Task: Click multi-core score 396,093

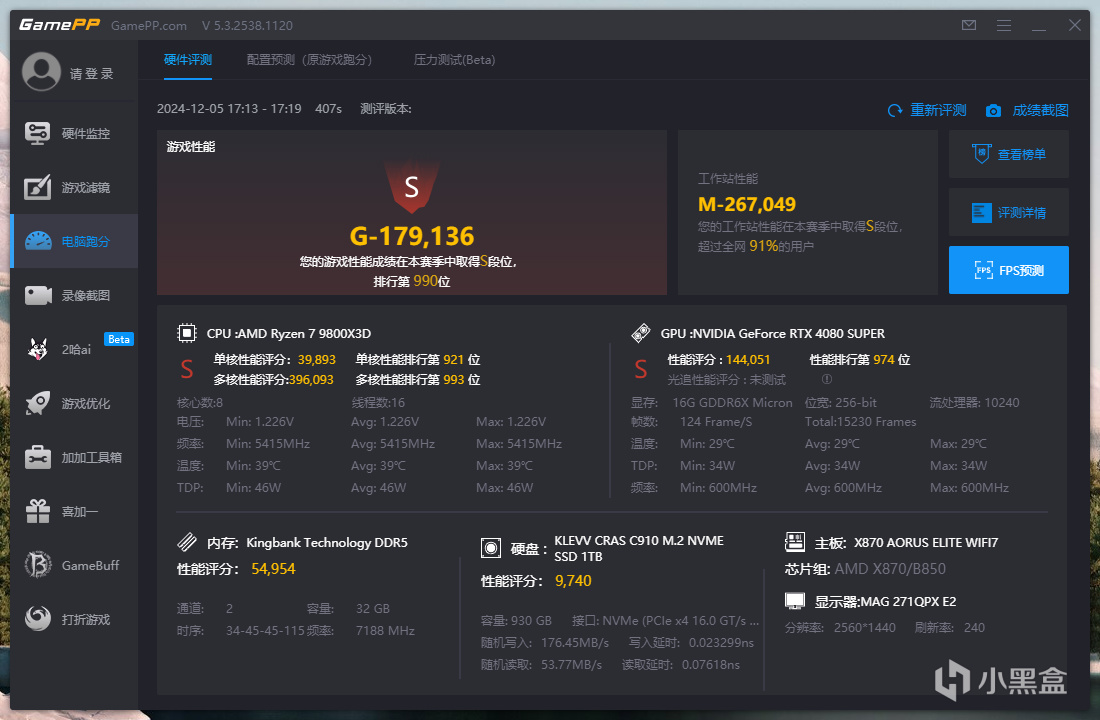Action: (x=311, y=380)
